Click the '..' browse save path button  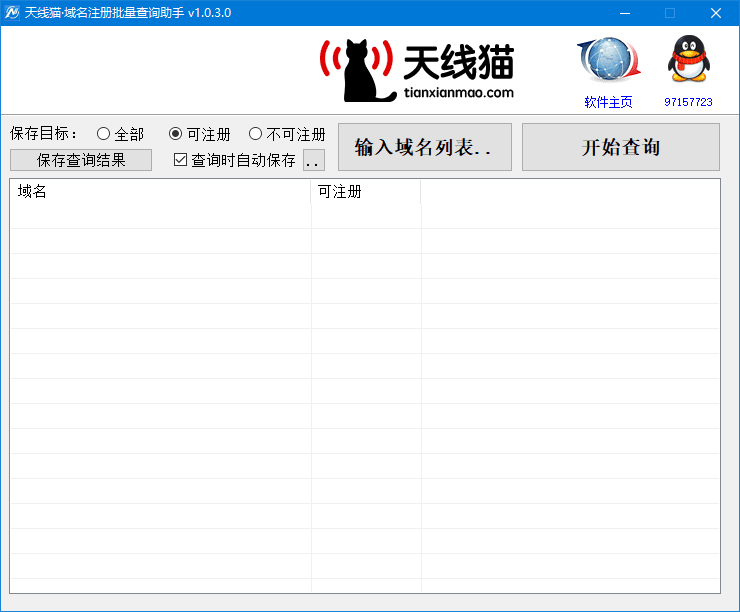pos(313,160)
